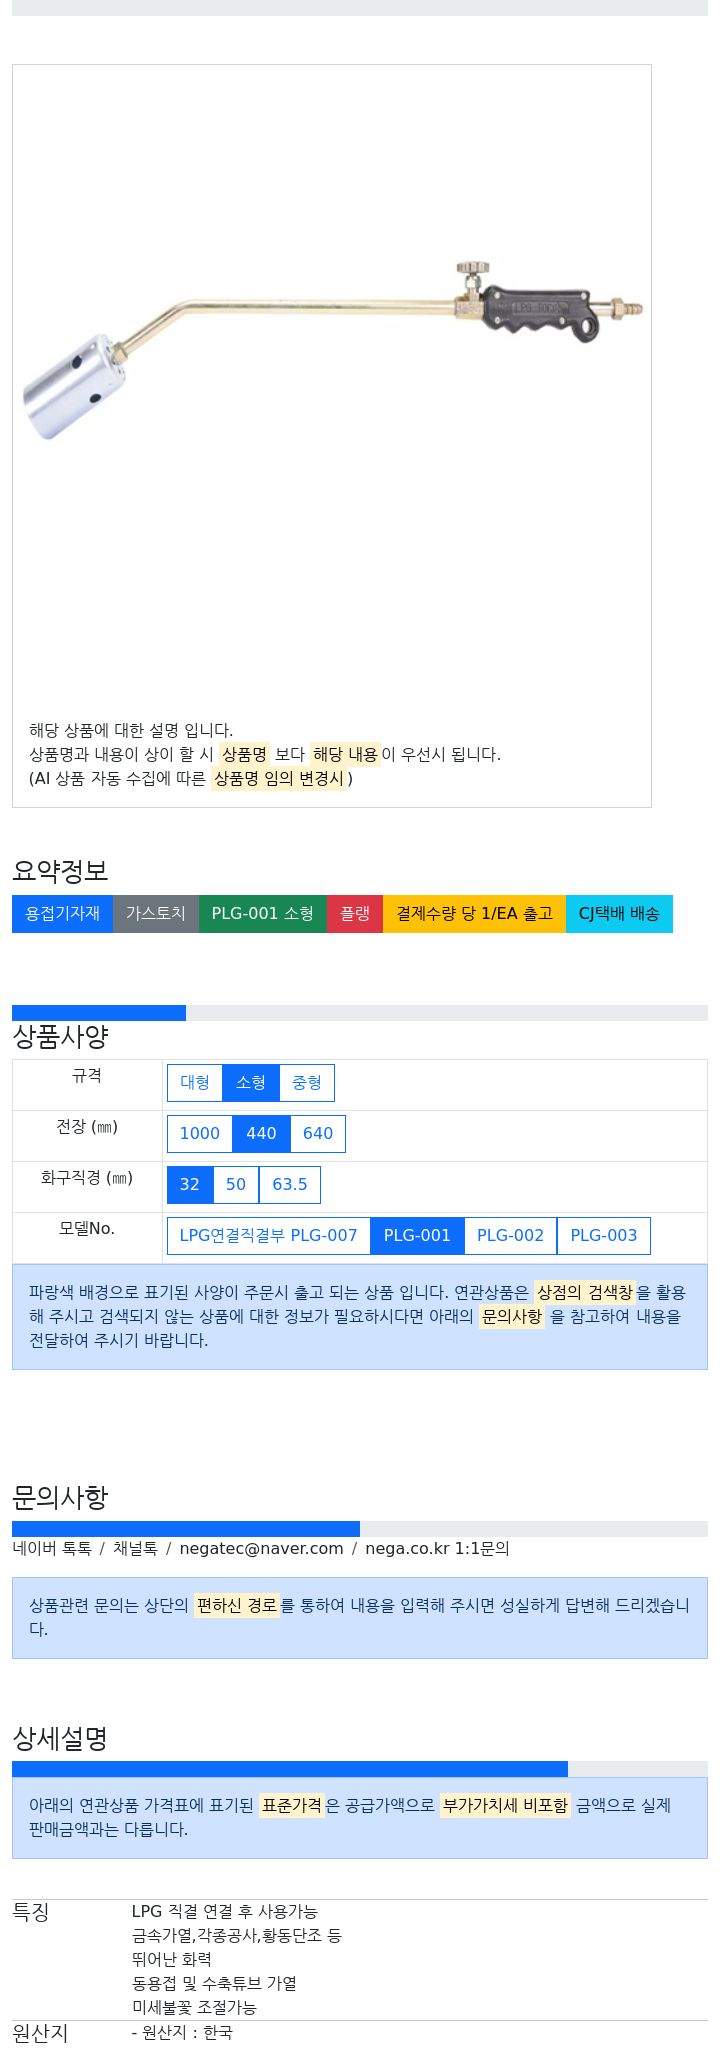Screen dimensions: 720x2053
Task: Click the PLG-001 소형 green tag
Action: click(x=263, y=914)
